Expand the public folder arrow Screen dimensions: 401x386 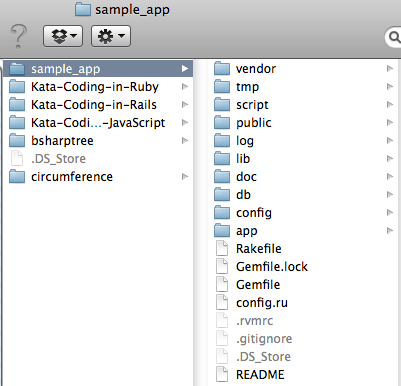(x=389, y=123)
